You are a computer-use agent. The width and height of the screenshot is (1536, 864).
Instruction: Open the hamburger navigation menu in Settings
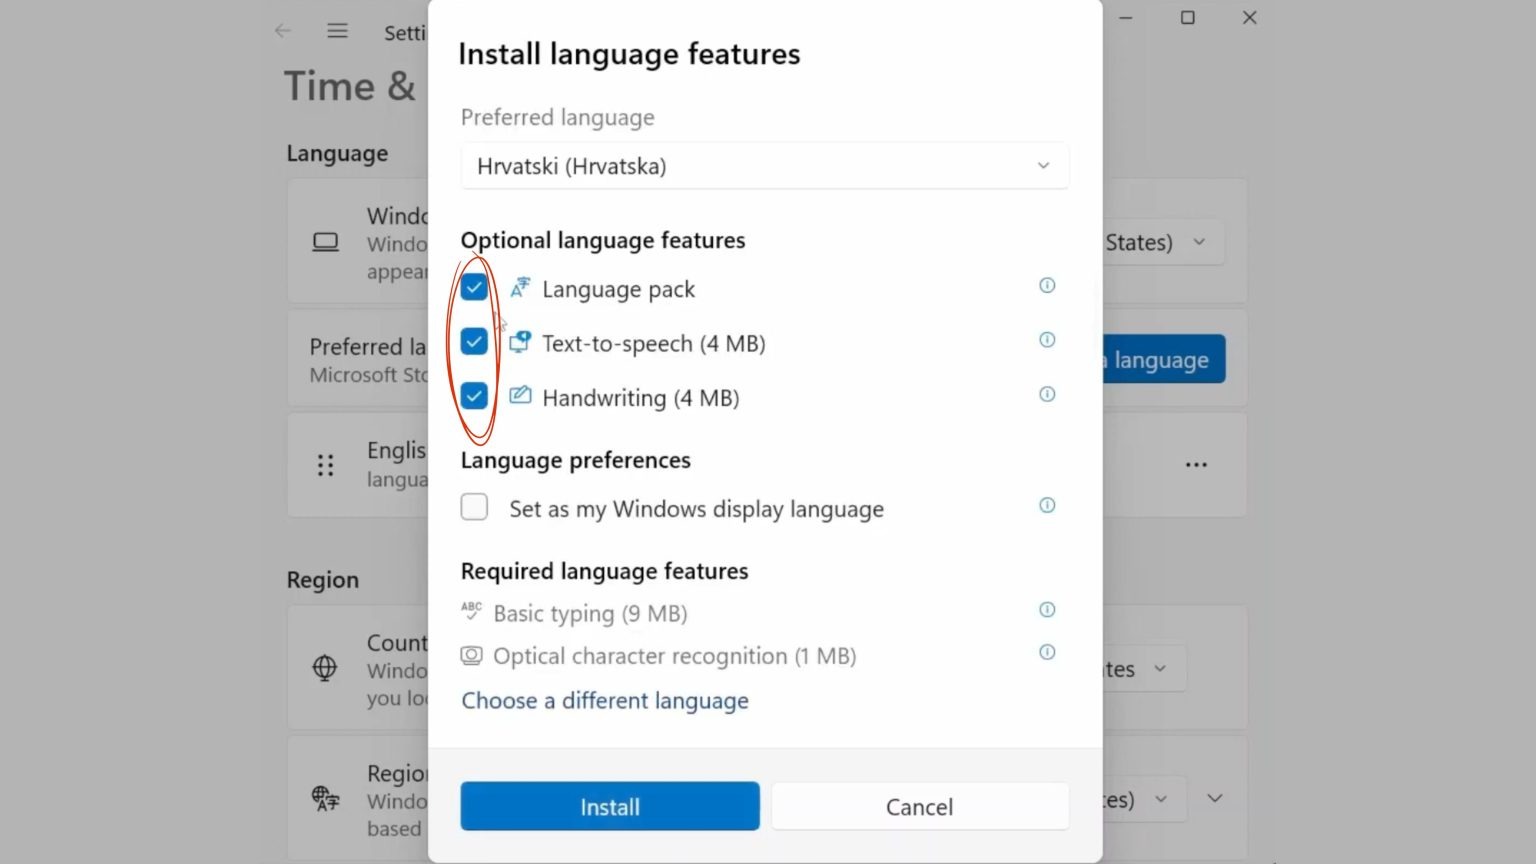[x=338, y=31]
